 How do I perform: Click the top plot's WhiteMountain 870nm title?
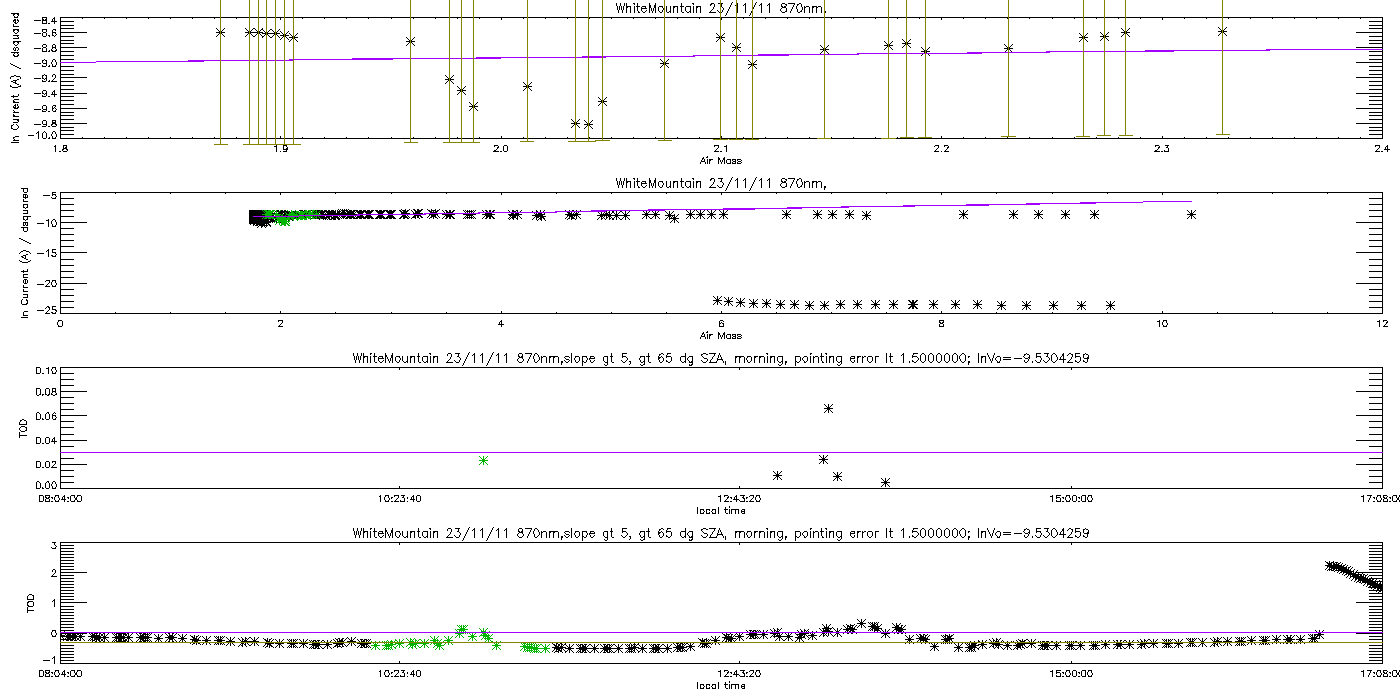720,8
